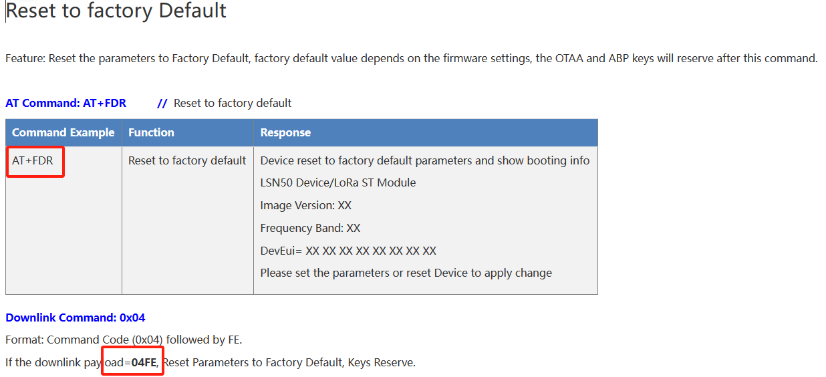Click the 'DevEui= XX XX XX' line
Screen dimensions: 826x377
point(348,251)
